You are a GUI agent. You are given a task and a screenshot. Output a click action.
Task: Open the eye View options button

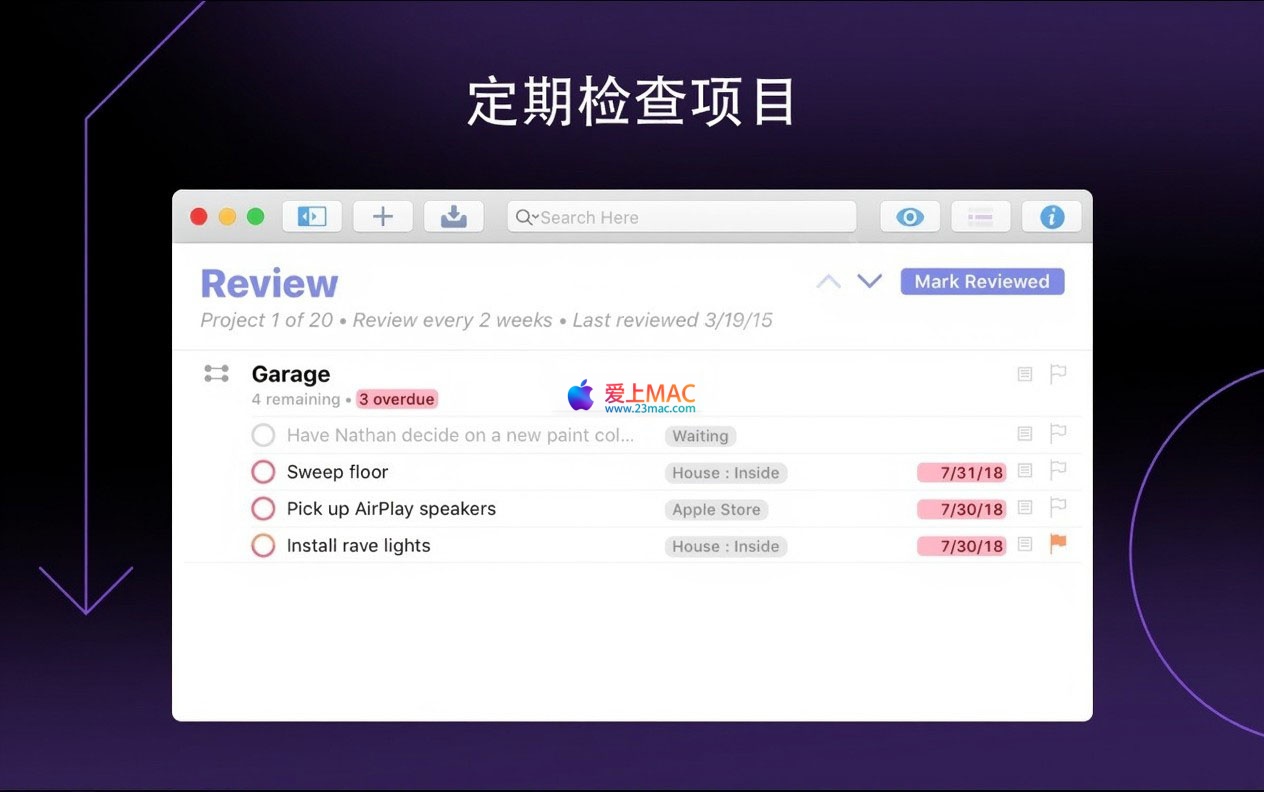909,217
